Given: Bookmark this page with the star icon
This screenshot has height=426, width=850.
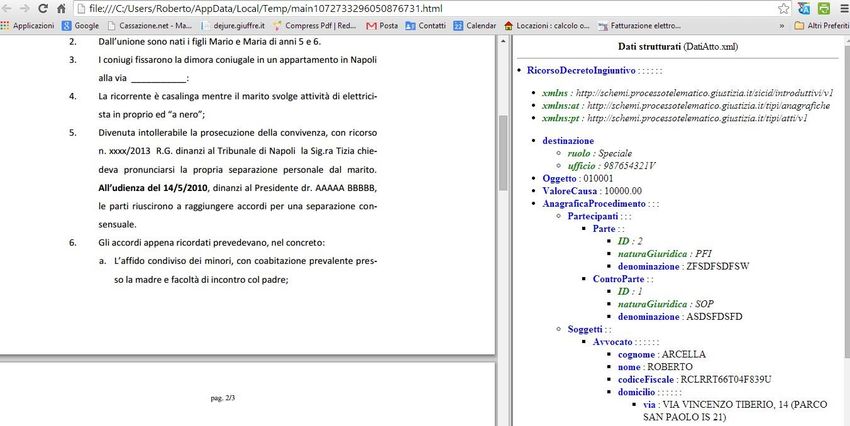Looking at the screenshot, I should [786, 8].
